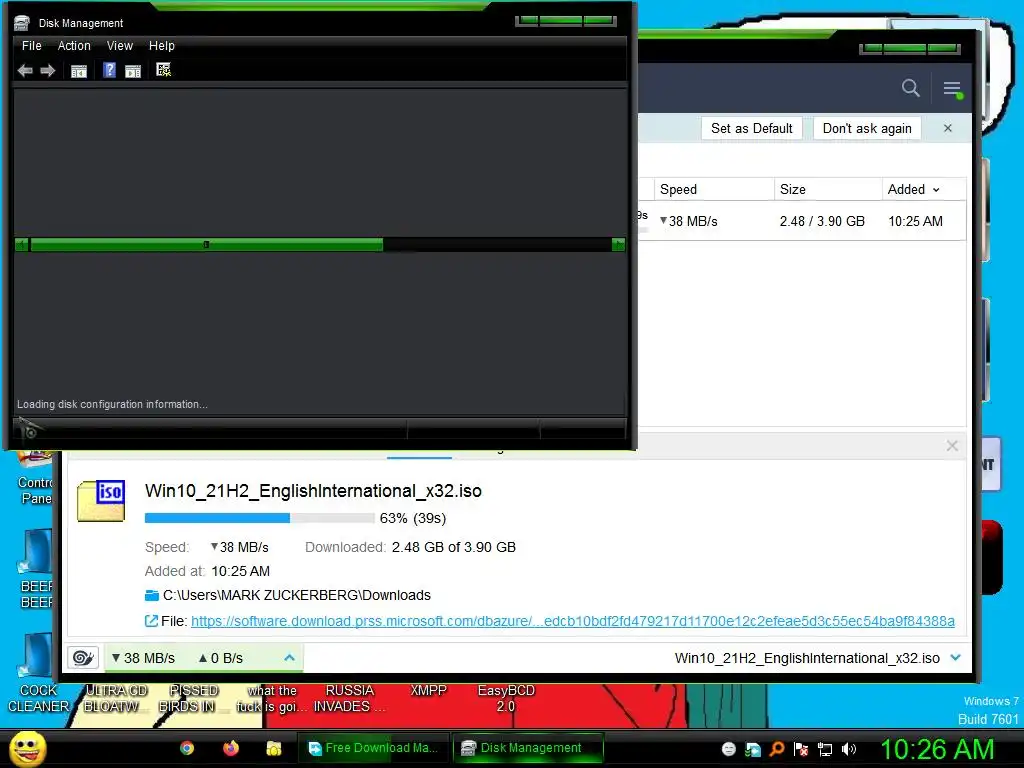The width and height of the screenshot is (1024, 768).
Task: Open search in Free Download Manager
Action: coord(910,88)
